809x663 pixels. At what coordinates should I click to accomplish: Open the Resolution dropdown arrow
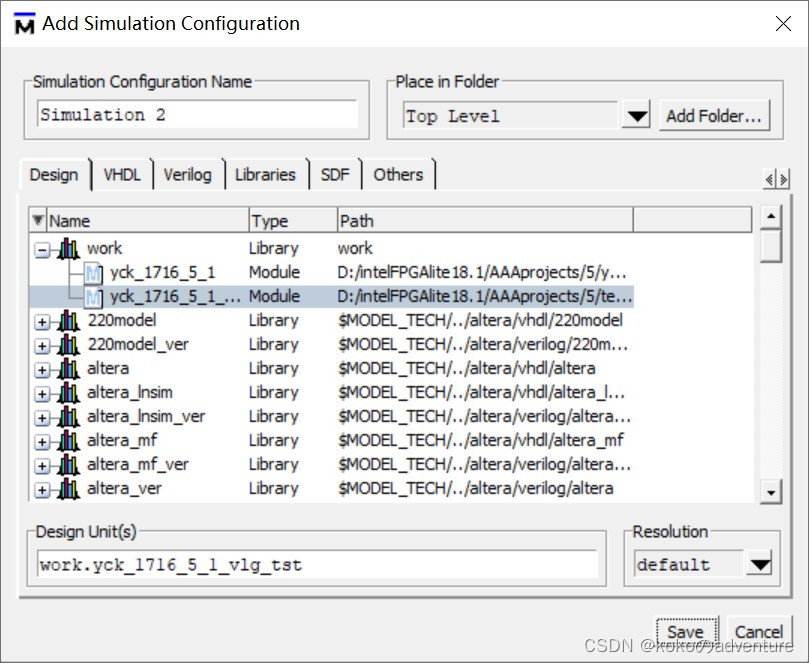tap(759, 564)
